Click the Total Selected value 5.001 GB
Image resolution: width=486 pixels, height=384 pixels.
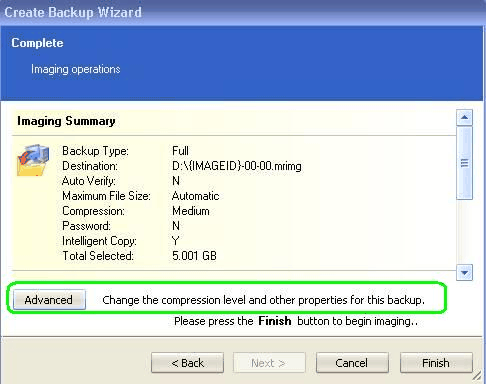[194, 256]
